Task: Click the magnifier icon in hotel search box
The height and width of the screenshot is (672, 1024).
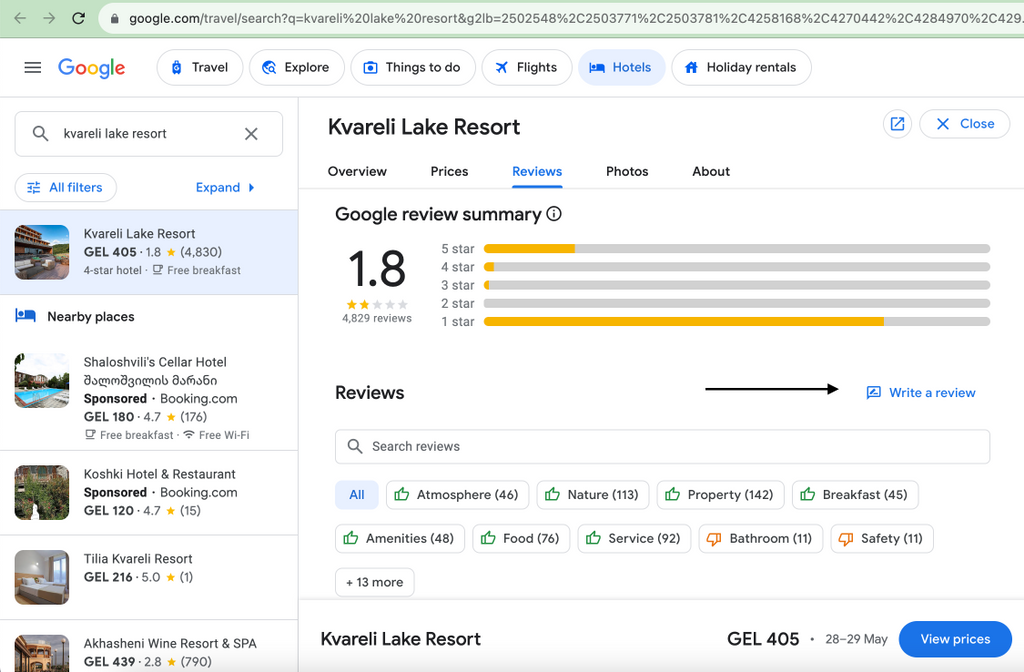Action: [x=40, y=134]
